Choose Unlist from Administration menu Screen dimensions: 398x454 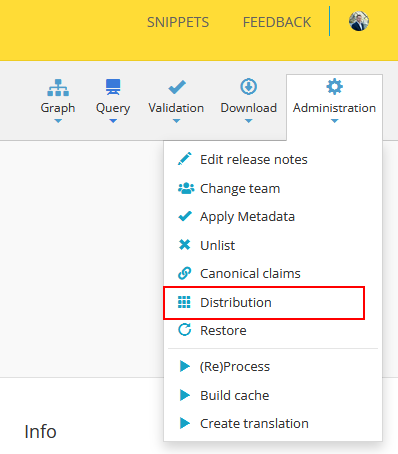coord(273,245)
